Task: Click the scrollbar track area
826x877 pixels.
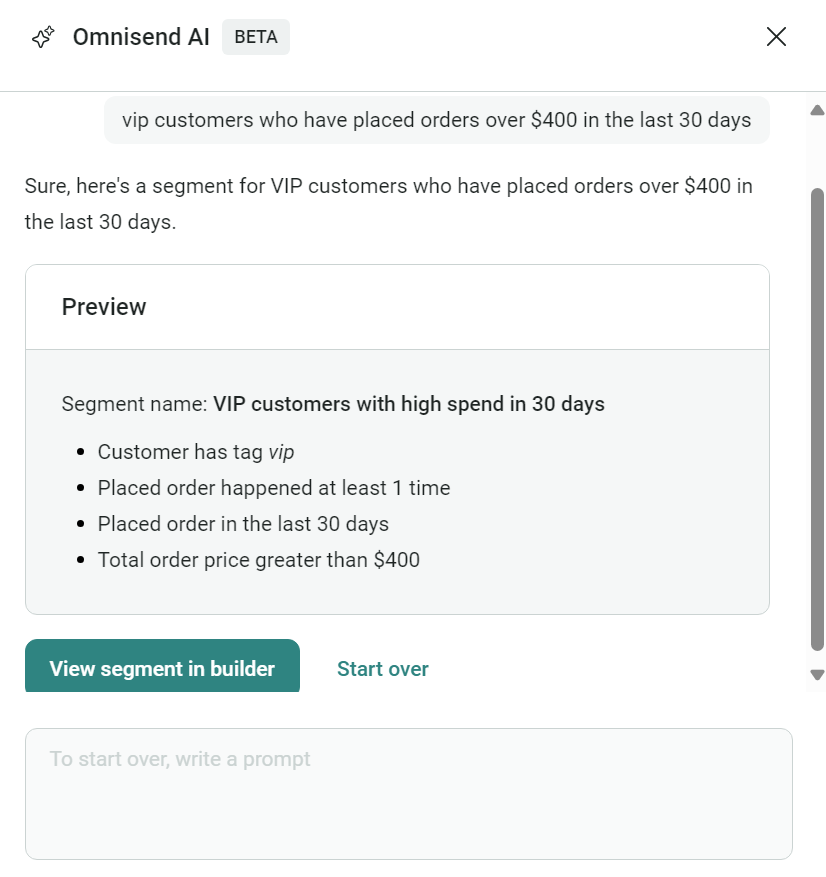Action: point(814,400)
